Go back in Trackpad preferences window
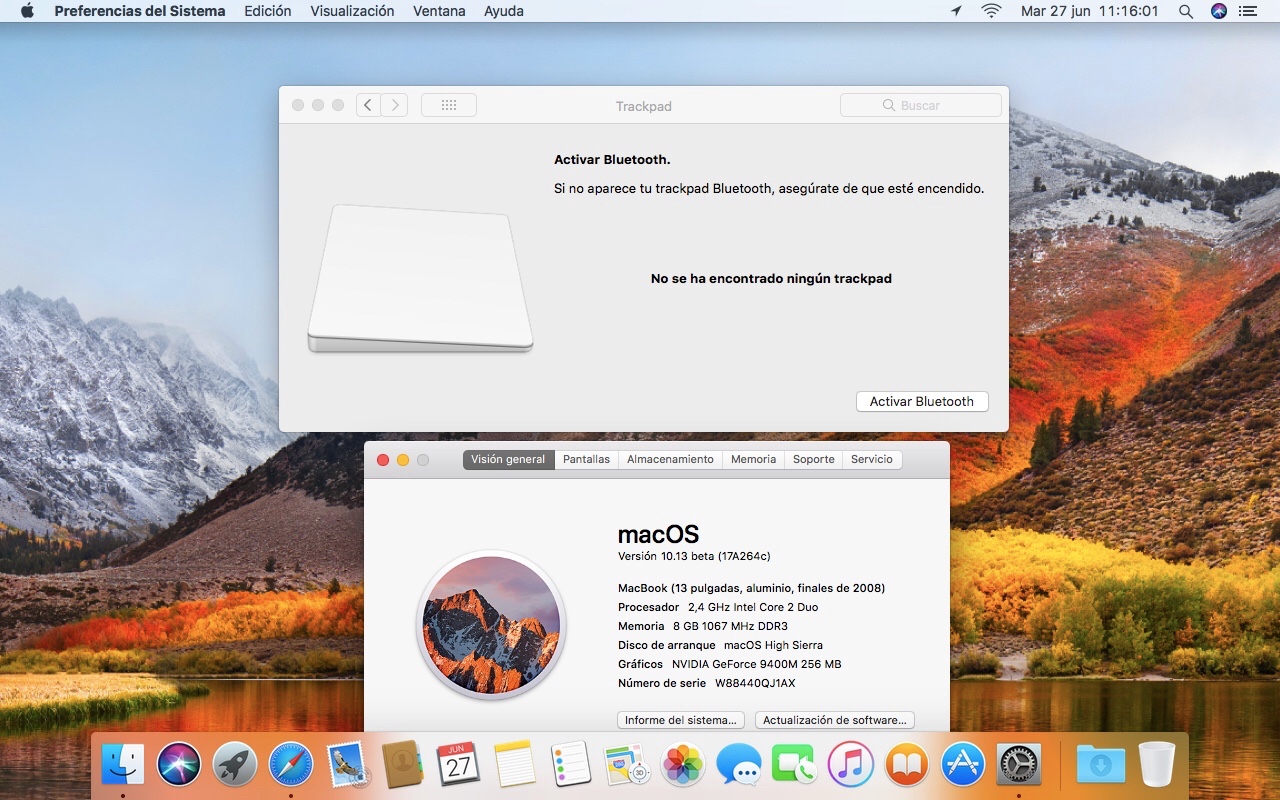 pos(369,105)
